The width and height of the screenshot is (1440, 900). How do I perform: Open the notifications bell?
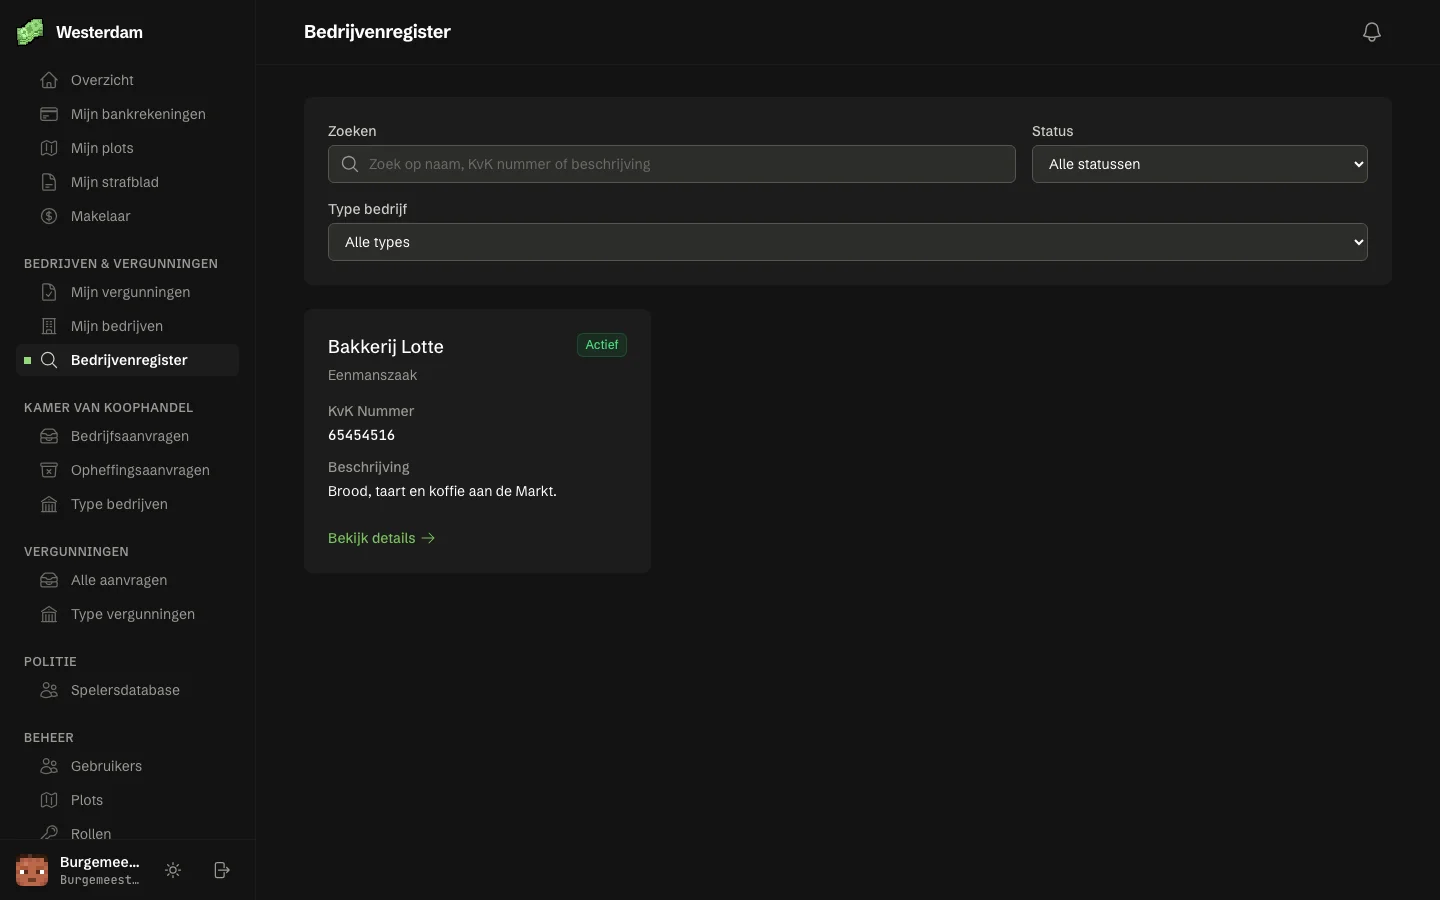[x=1372, y=32]
